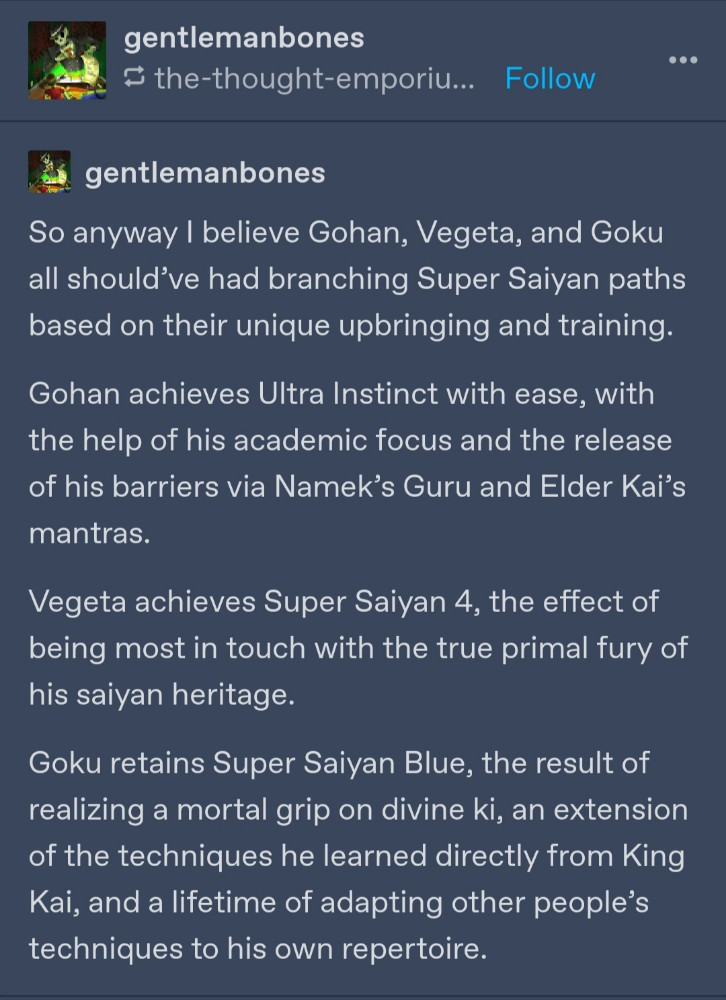The image size is (726, 1000).
Task: Open the reblogged-from the-thought-emporiu... link
Action: tap(315, 78)
